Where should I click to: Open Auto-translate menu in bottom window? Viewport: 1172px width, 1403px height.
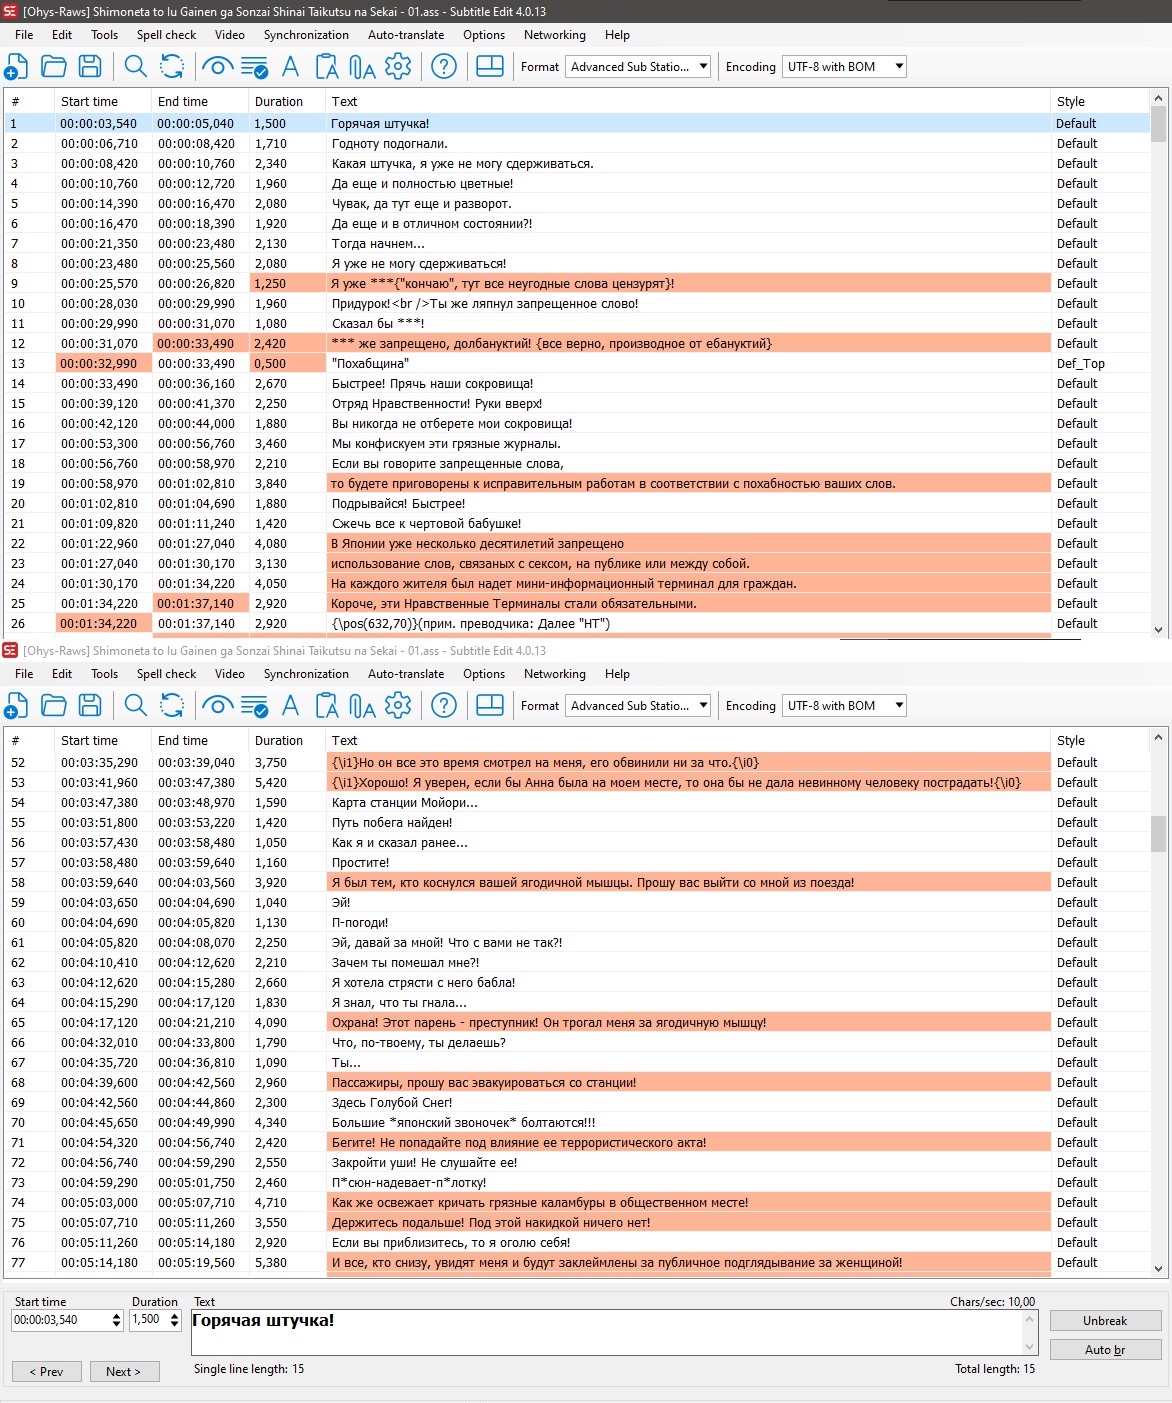pyautogui.click(x=406, y=674)
